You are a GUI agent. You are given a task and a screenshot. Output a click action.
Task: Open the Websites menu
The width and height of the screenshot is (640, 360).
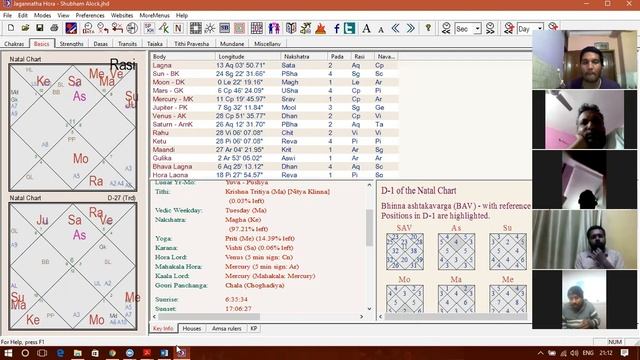(x=122, y=16)
